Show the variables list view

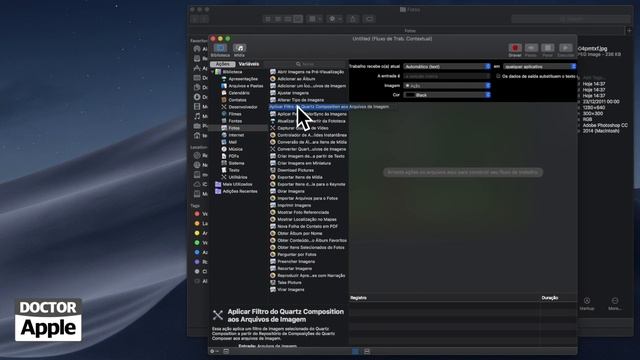click(367, 351)
